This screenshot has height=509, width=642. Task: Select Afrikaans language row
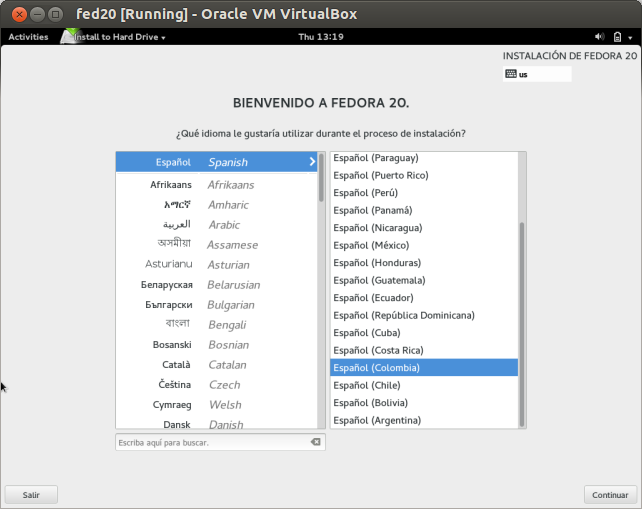click(217, 185)
